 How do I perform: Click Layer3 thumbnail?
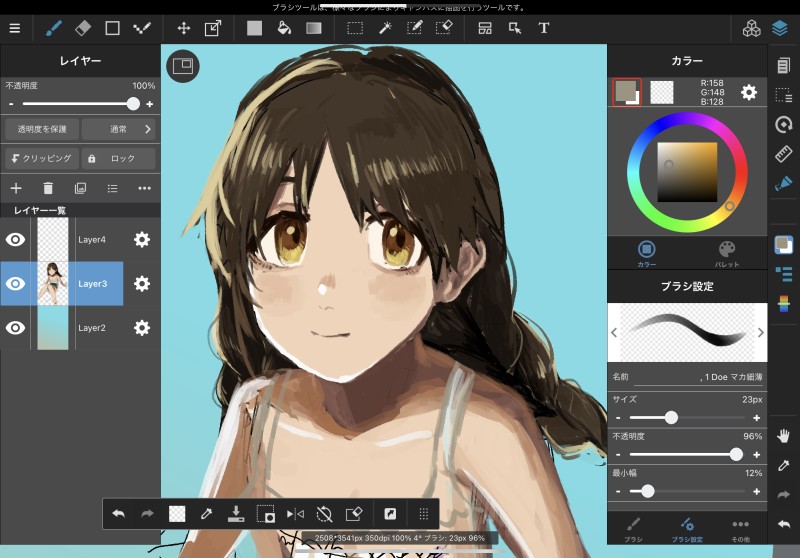click(53, 284)
